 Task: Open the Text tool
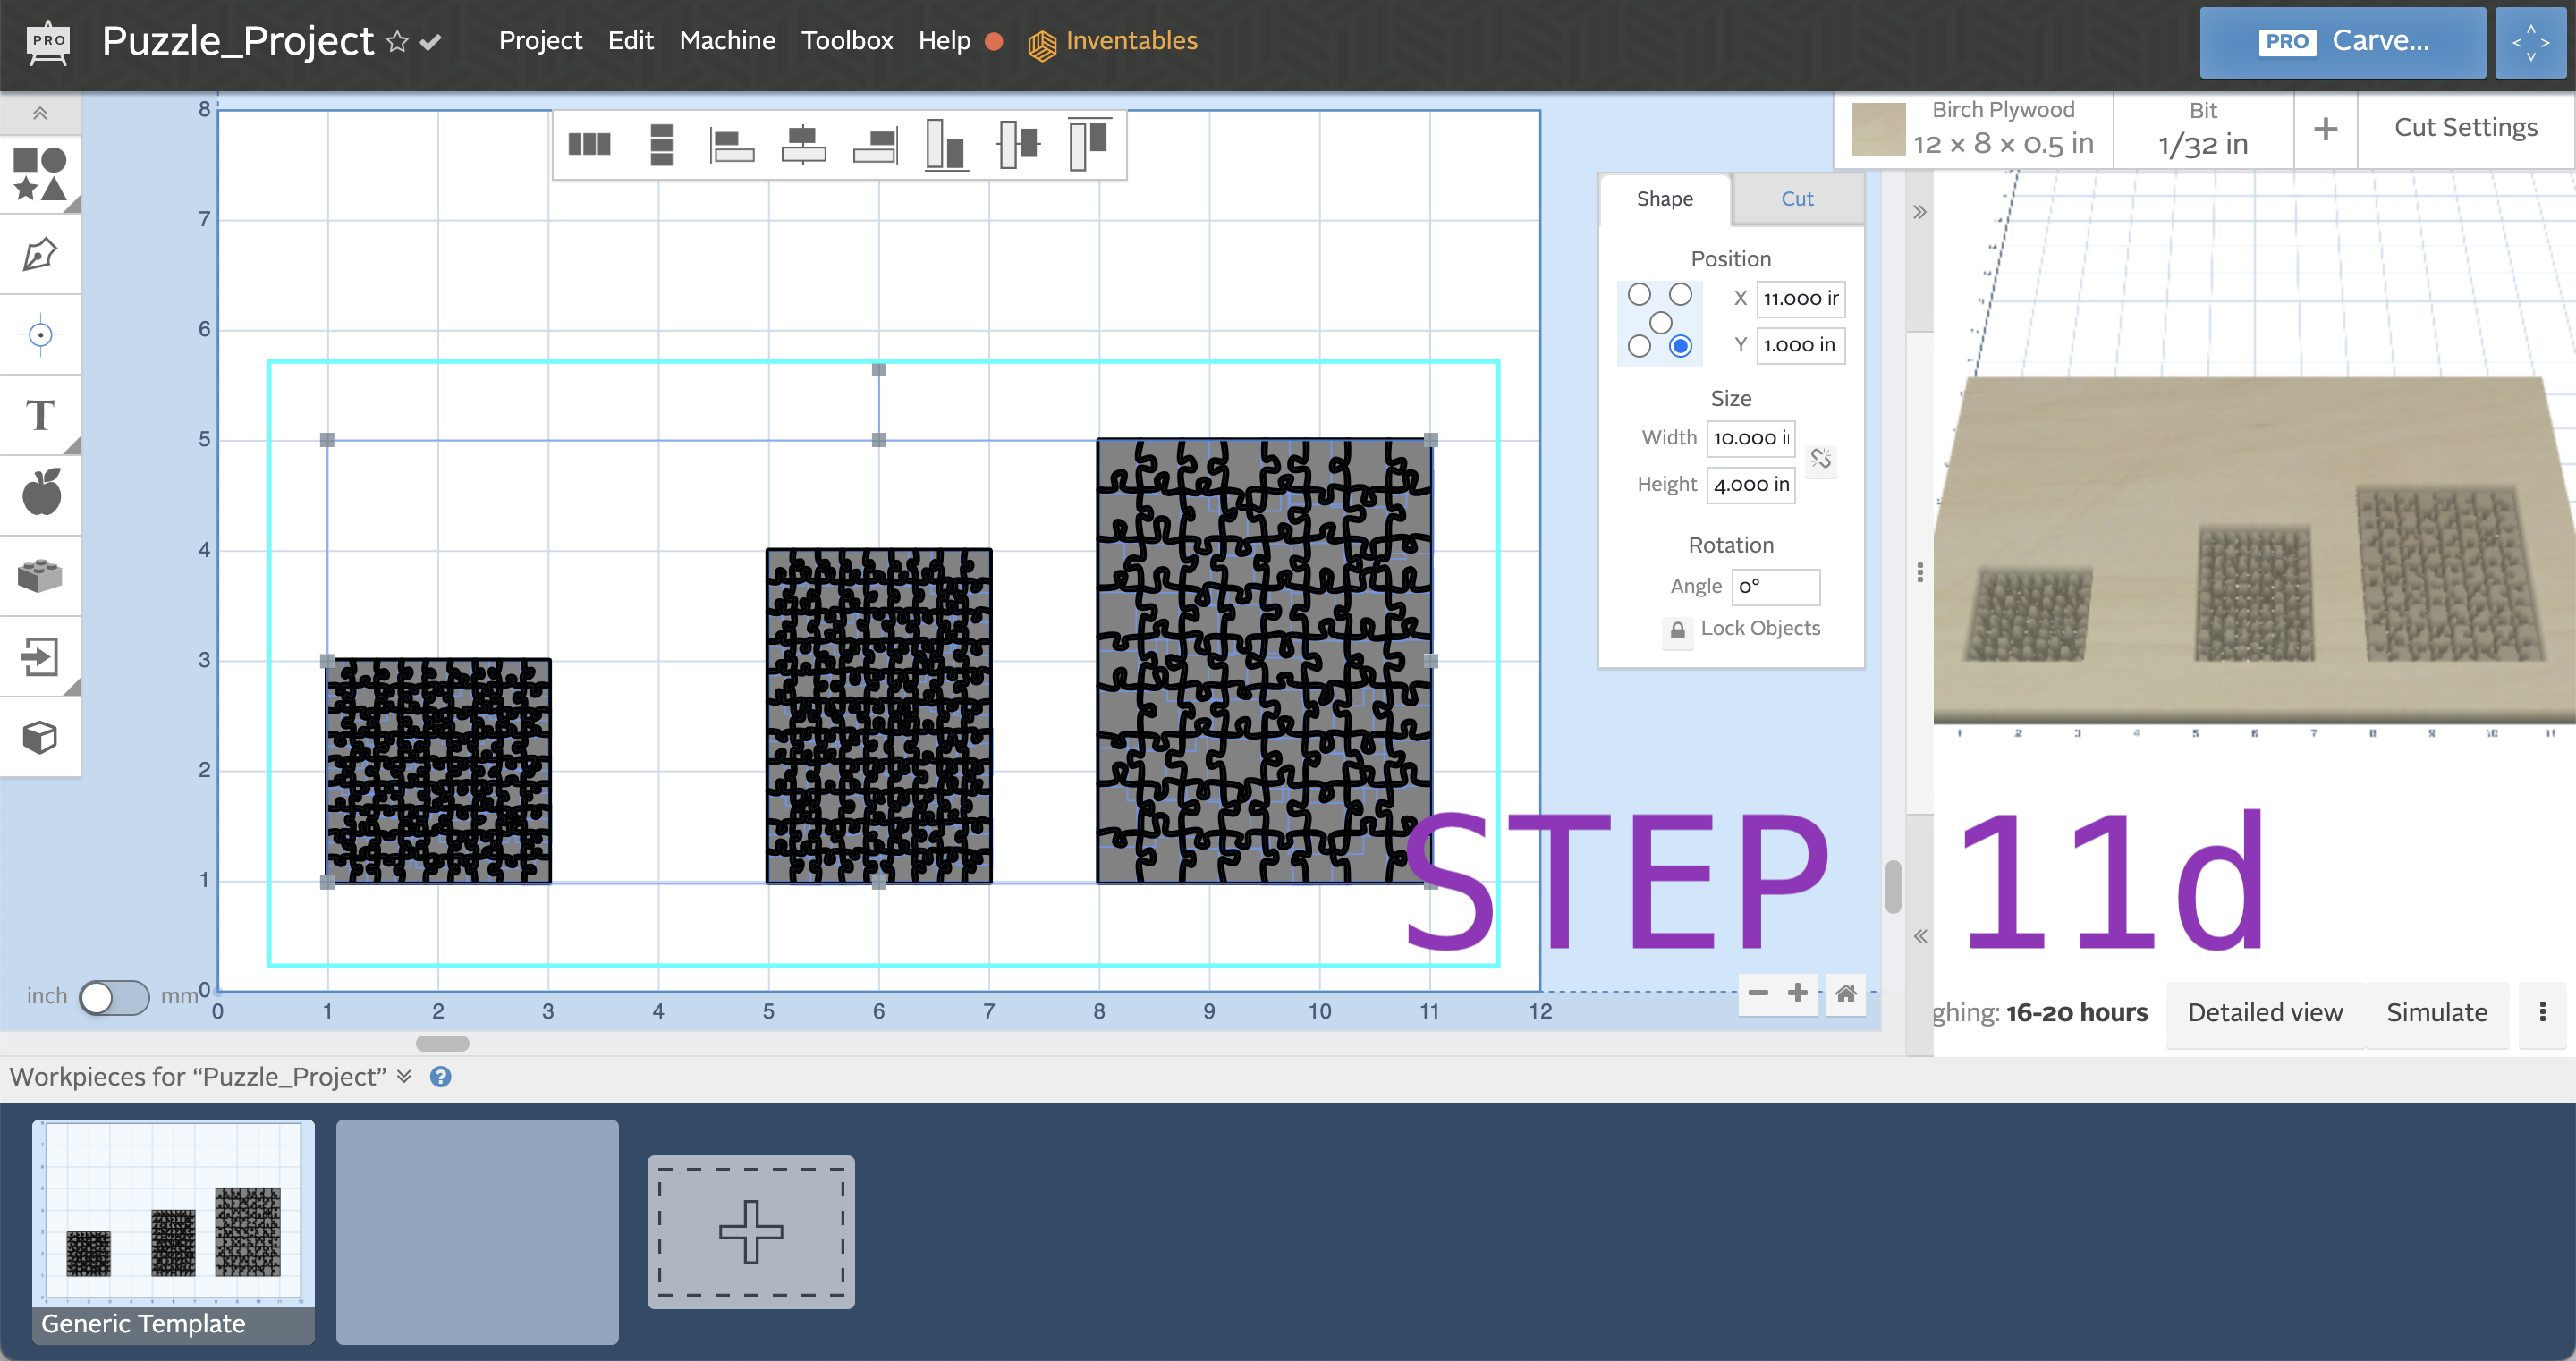click(40, 414)
